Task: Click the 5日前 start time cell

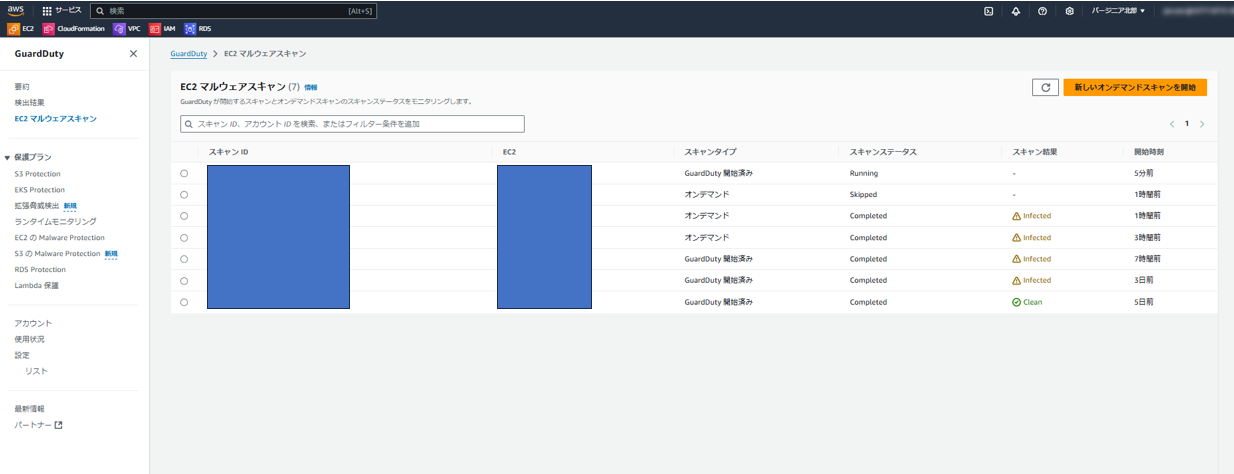Action: point(1144,302)
